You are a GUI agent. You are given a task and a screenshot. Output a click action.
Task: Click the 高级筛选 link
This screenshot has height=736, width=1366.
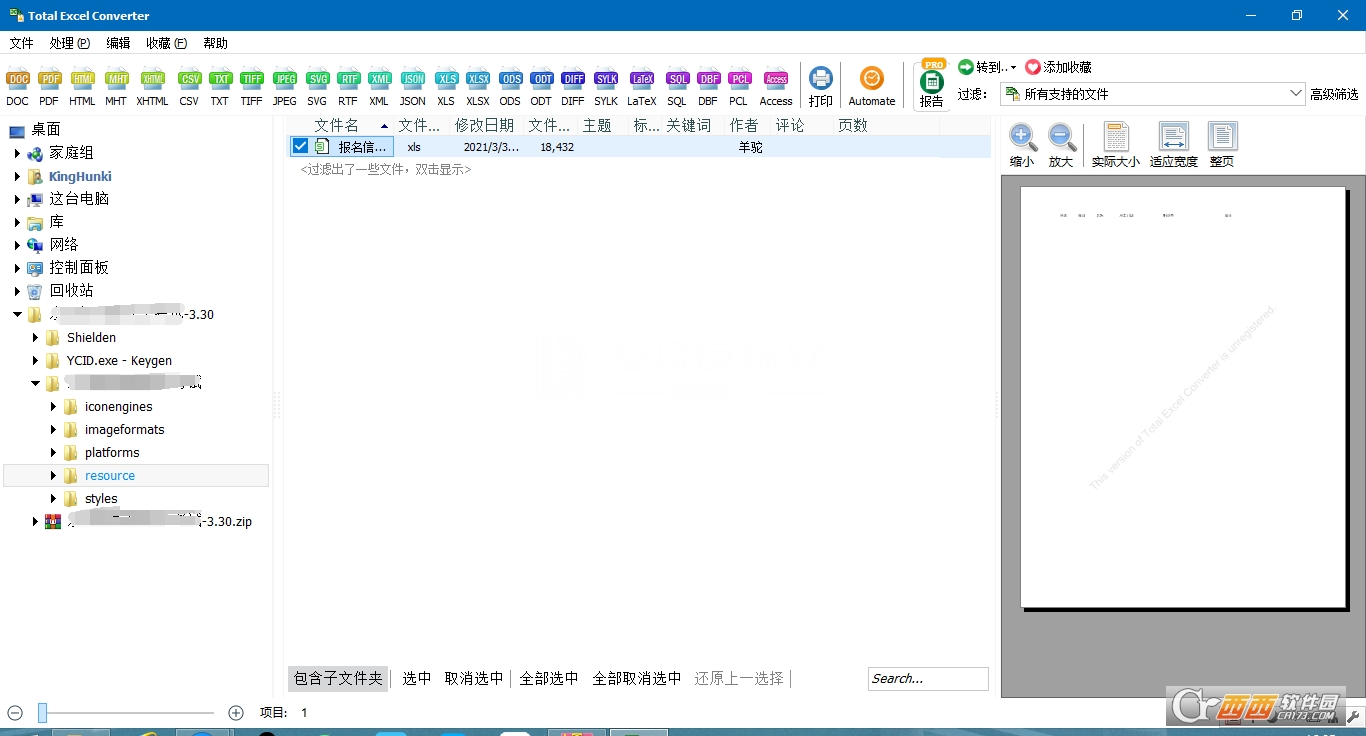[x=1334, y=94]
